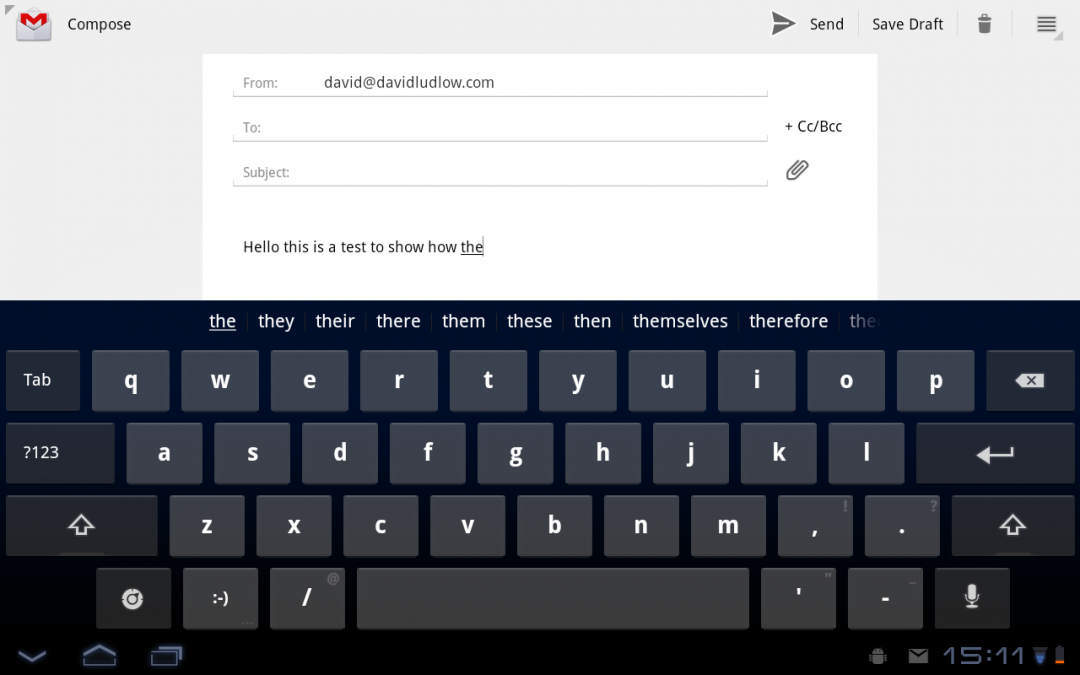
Task: Tap the d key
Action: [x=340, y=453]
